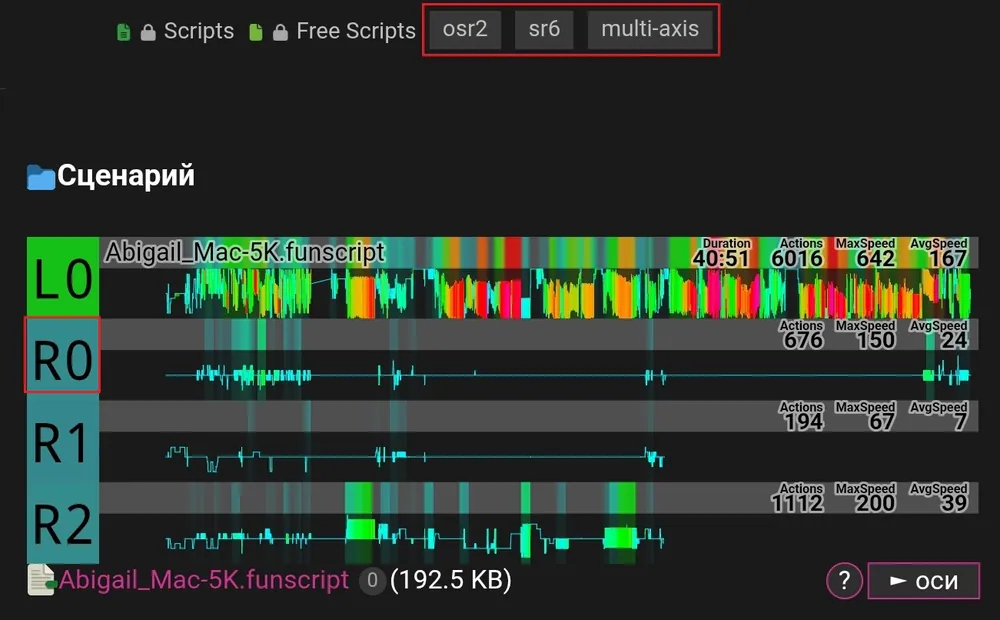Click the L0 Actions value 6016
The height and width of the screenshot is (620, 1000).
[x=797, y=258]
